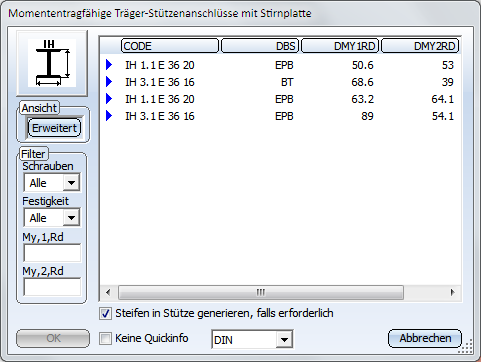This screenshot has width=481, height=362.
Task: Click the IH beam profile icon button
Action: point(52,63)
